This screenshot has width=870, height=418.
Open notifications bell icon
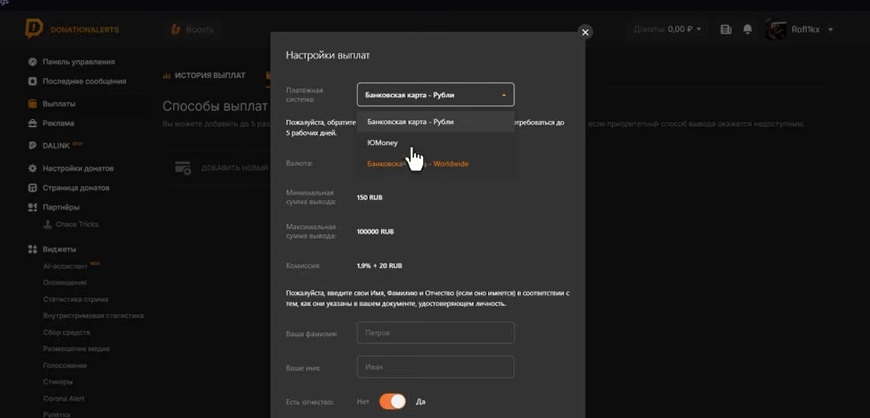[748, 29]
